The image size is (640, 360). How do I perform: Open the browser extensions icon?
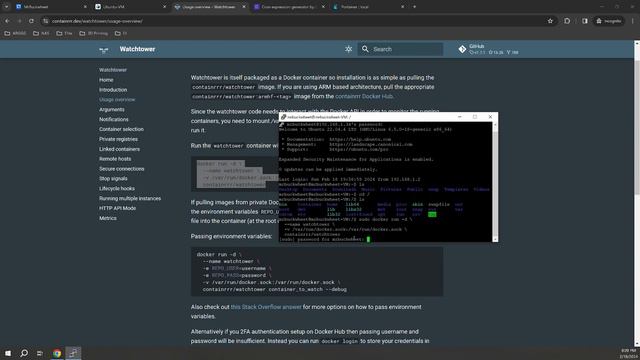567,21
